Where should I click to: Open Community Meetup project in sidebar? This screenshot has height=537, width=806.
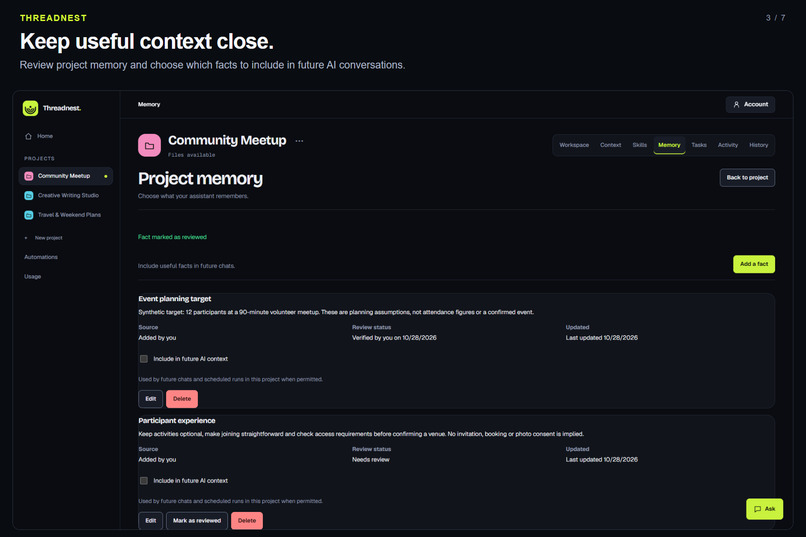coord(66,176)
